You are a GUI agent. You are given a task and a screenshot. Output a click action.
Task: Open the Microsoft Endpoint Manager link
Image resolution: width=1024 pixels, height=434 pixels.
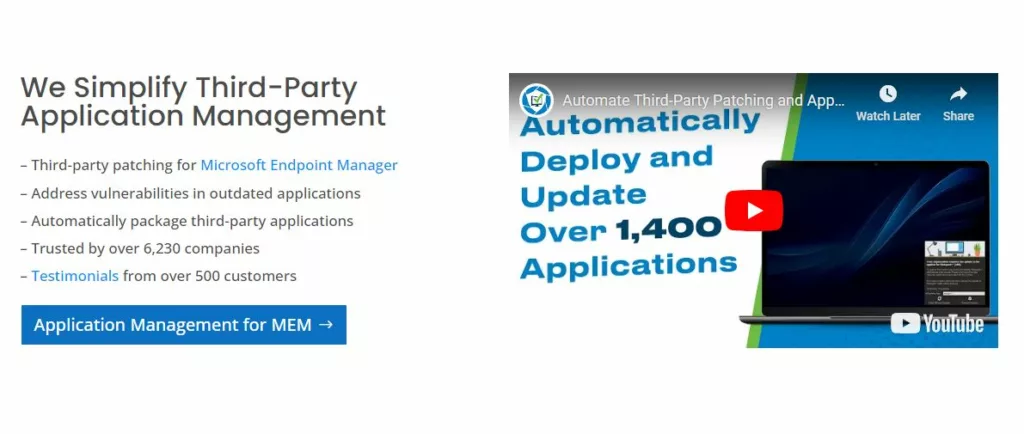[298, 165]
